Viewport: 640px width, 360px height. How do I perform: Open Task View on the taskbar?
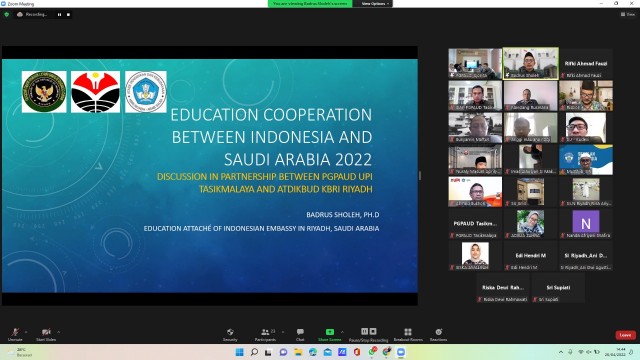pyautogui.click(x=268, y=352)
